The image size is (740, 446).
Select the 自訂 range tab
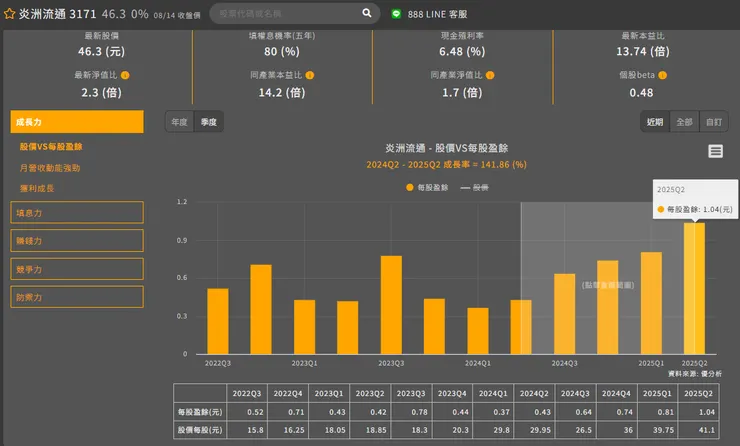(714, 122)
